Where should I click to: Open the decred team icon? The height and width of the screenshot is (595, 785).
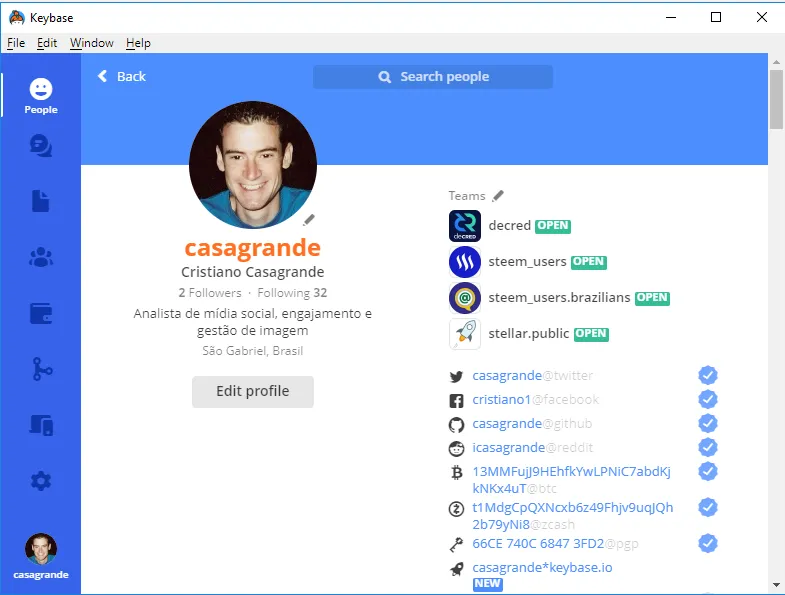[x=465, y=226]
